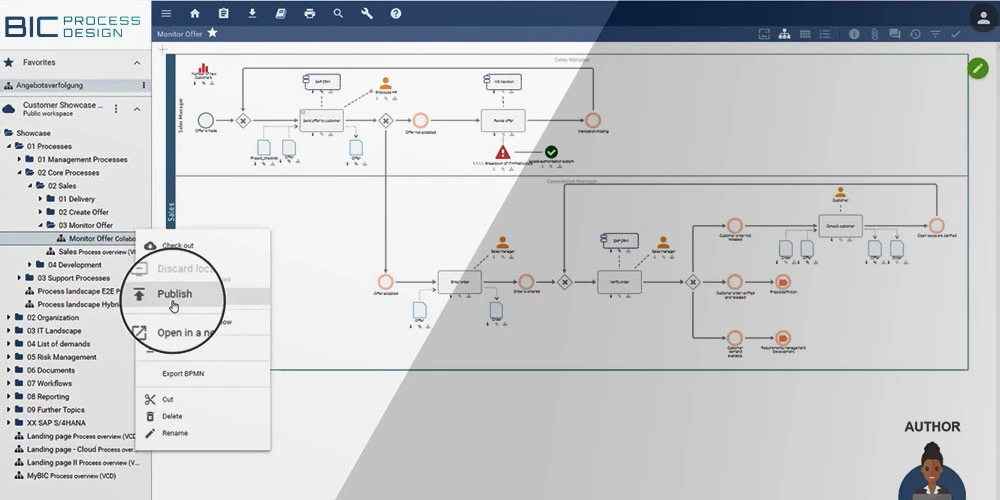Collapse the Customer Showcase workspace chevron
1000x500 pixels.
coord(137,109)
